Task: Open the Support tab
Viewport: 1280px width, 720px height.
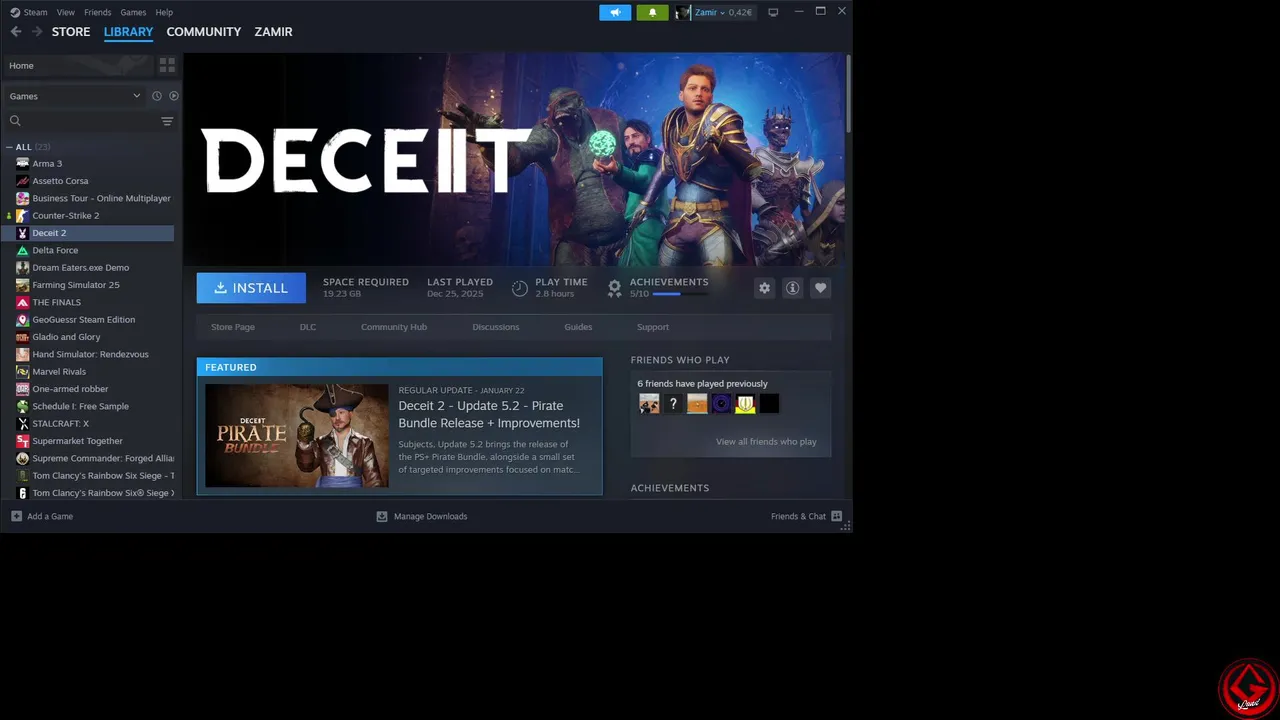Action: 653,327
